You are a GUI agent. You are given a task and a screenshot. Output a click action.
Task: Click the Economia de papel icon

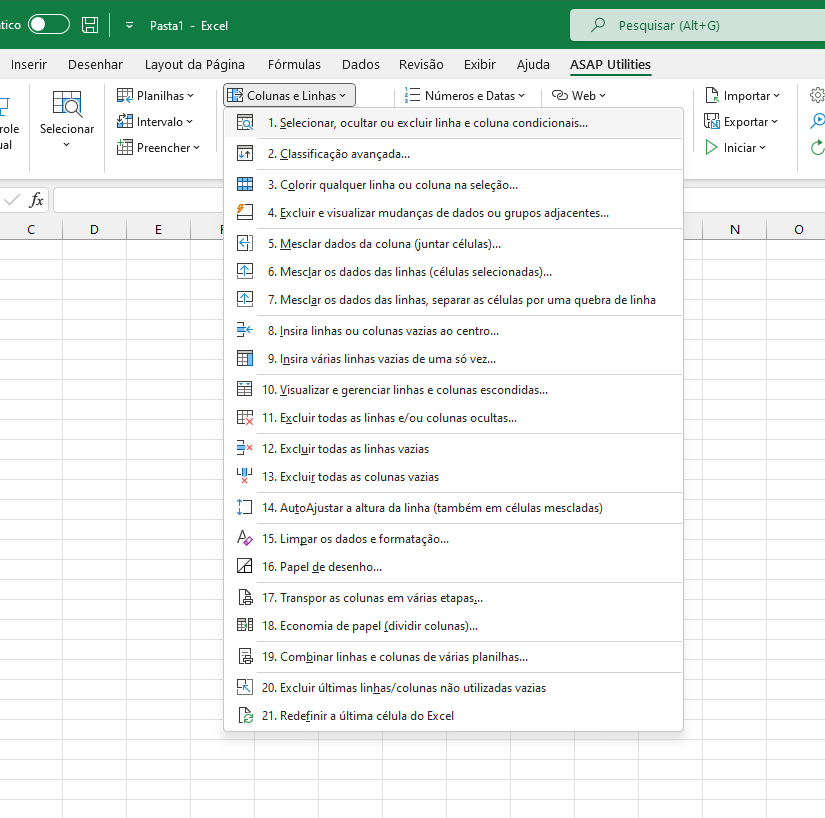point(245,625)
